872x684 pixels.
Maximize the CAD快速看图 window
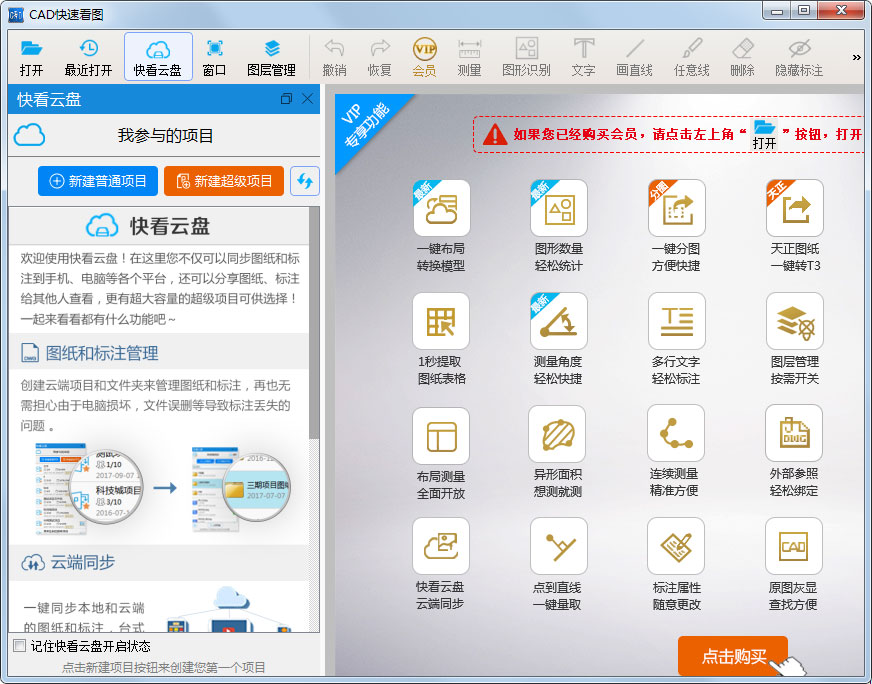[804, 11]
